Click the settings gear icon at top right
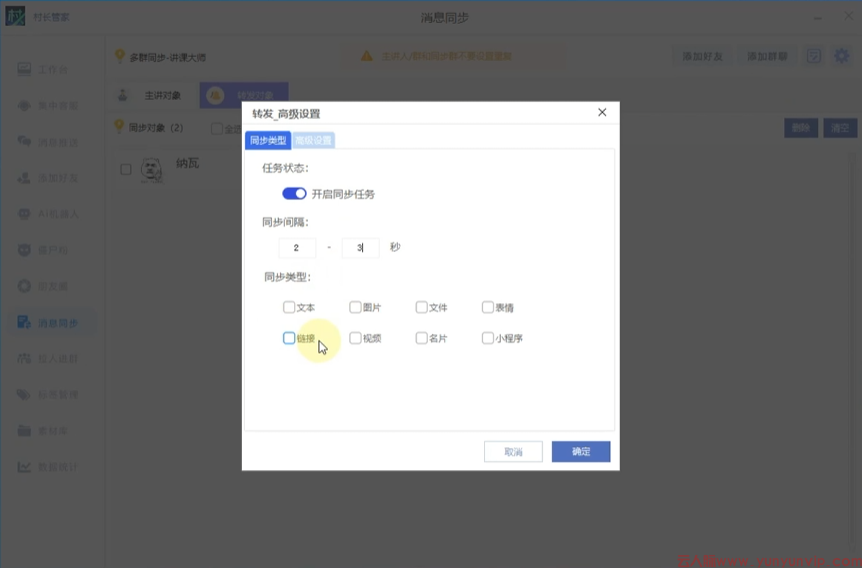862x568 pixels. (841, 56)
